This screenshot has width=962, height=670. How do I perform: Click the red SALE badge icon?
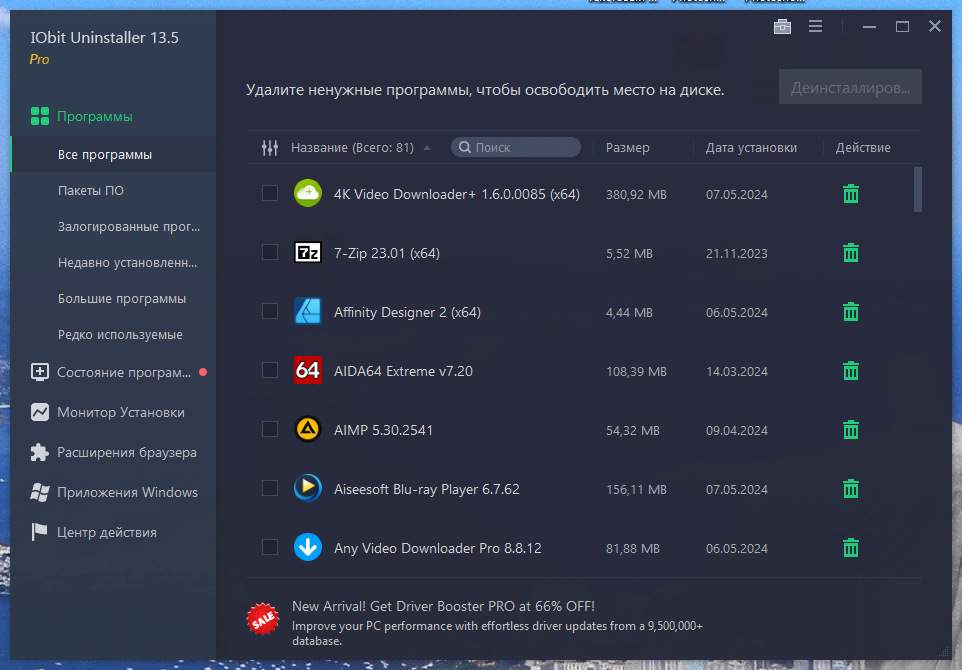pyautogui.click(x=263, y=620)
